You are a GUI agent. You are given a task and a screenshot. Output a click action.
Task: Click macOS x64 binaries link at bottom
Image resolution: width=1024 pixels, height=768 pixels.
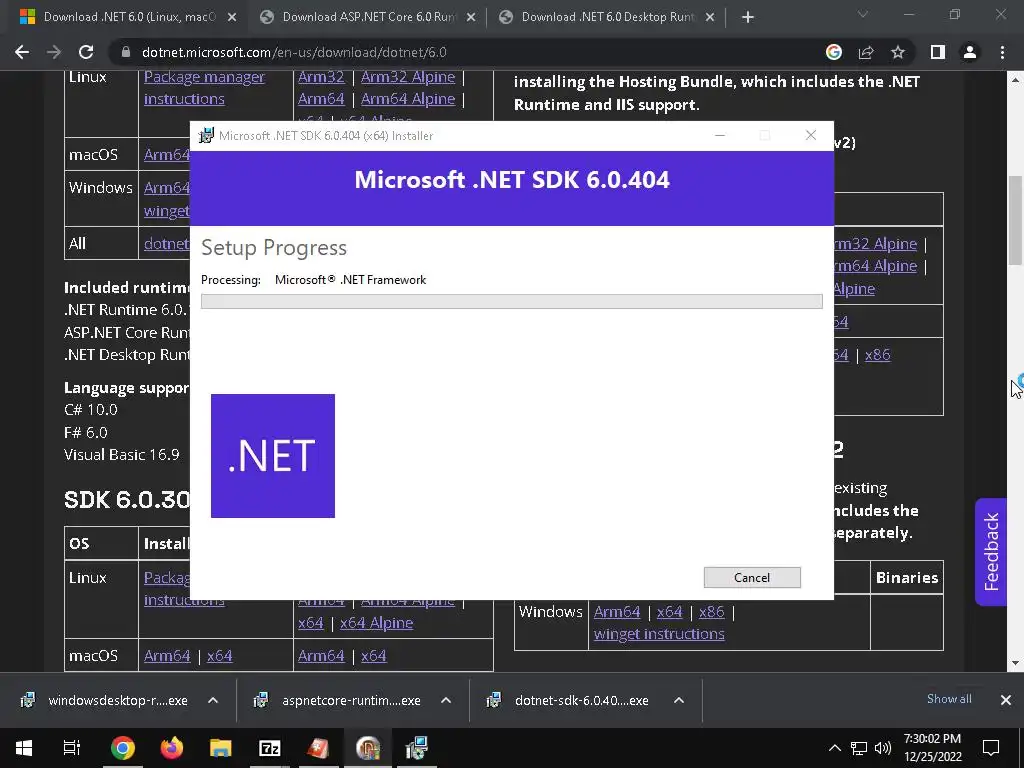pyautogui.click(x=374, y=656)
